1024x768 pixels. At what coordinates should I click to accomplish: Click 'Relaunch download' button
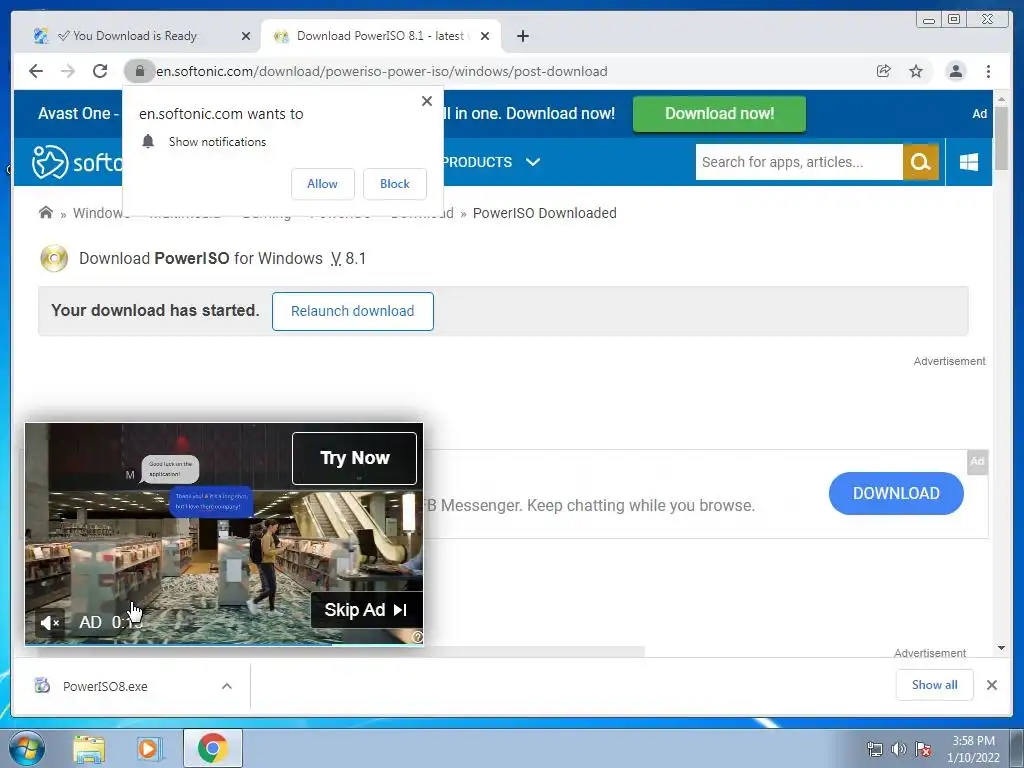pos(353,312)
